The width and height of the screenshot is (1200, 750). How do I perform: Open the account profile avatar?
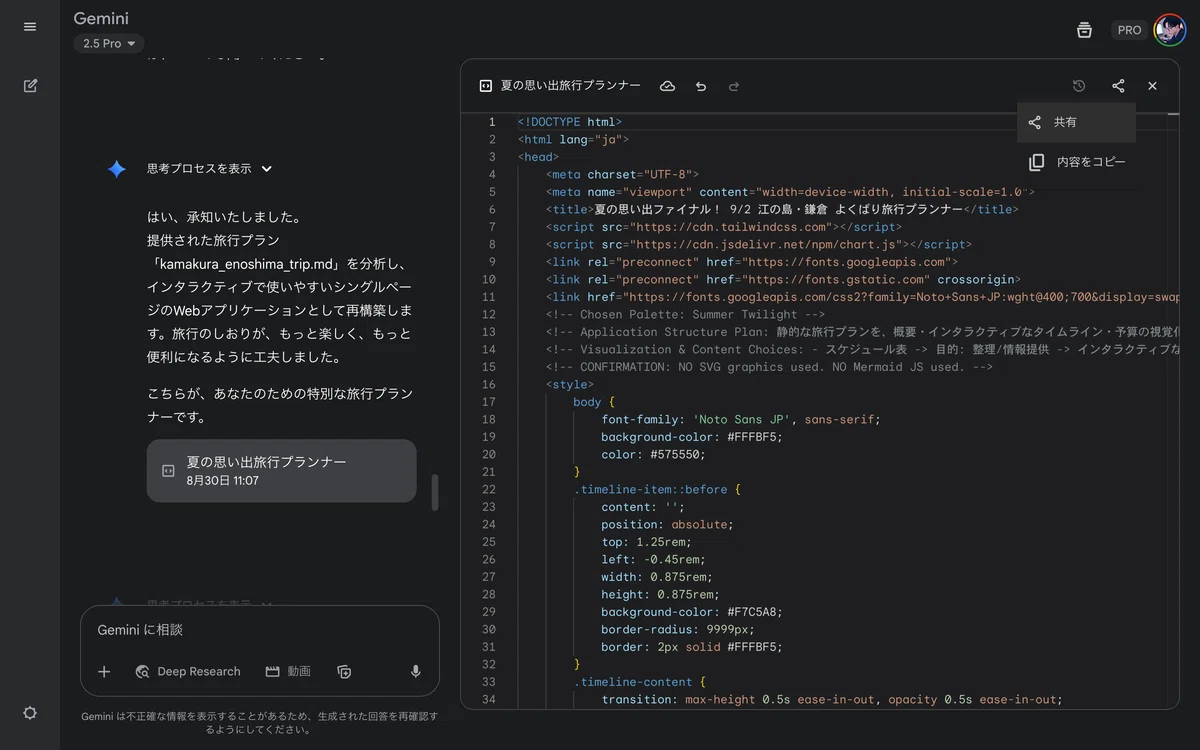(x=1169, y=30)
